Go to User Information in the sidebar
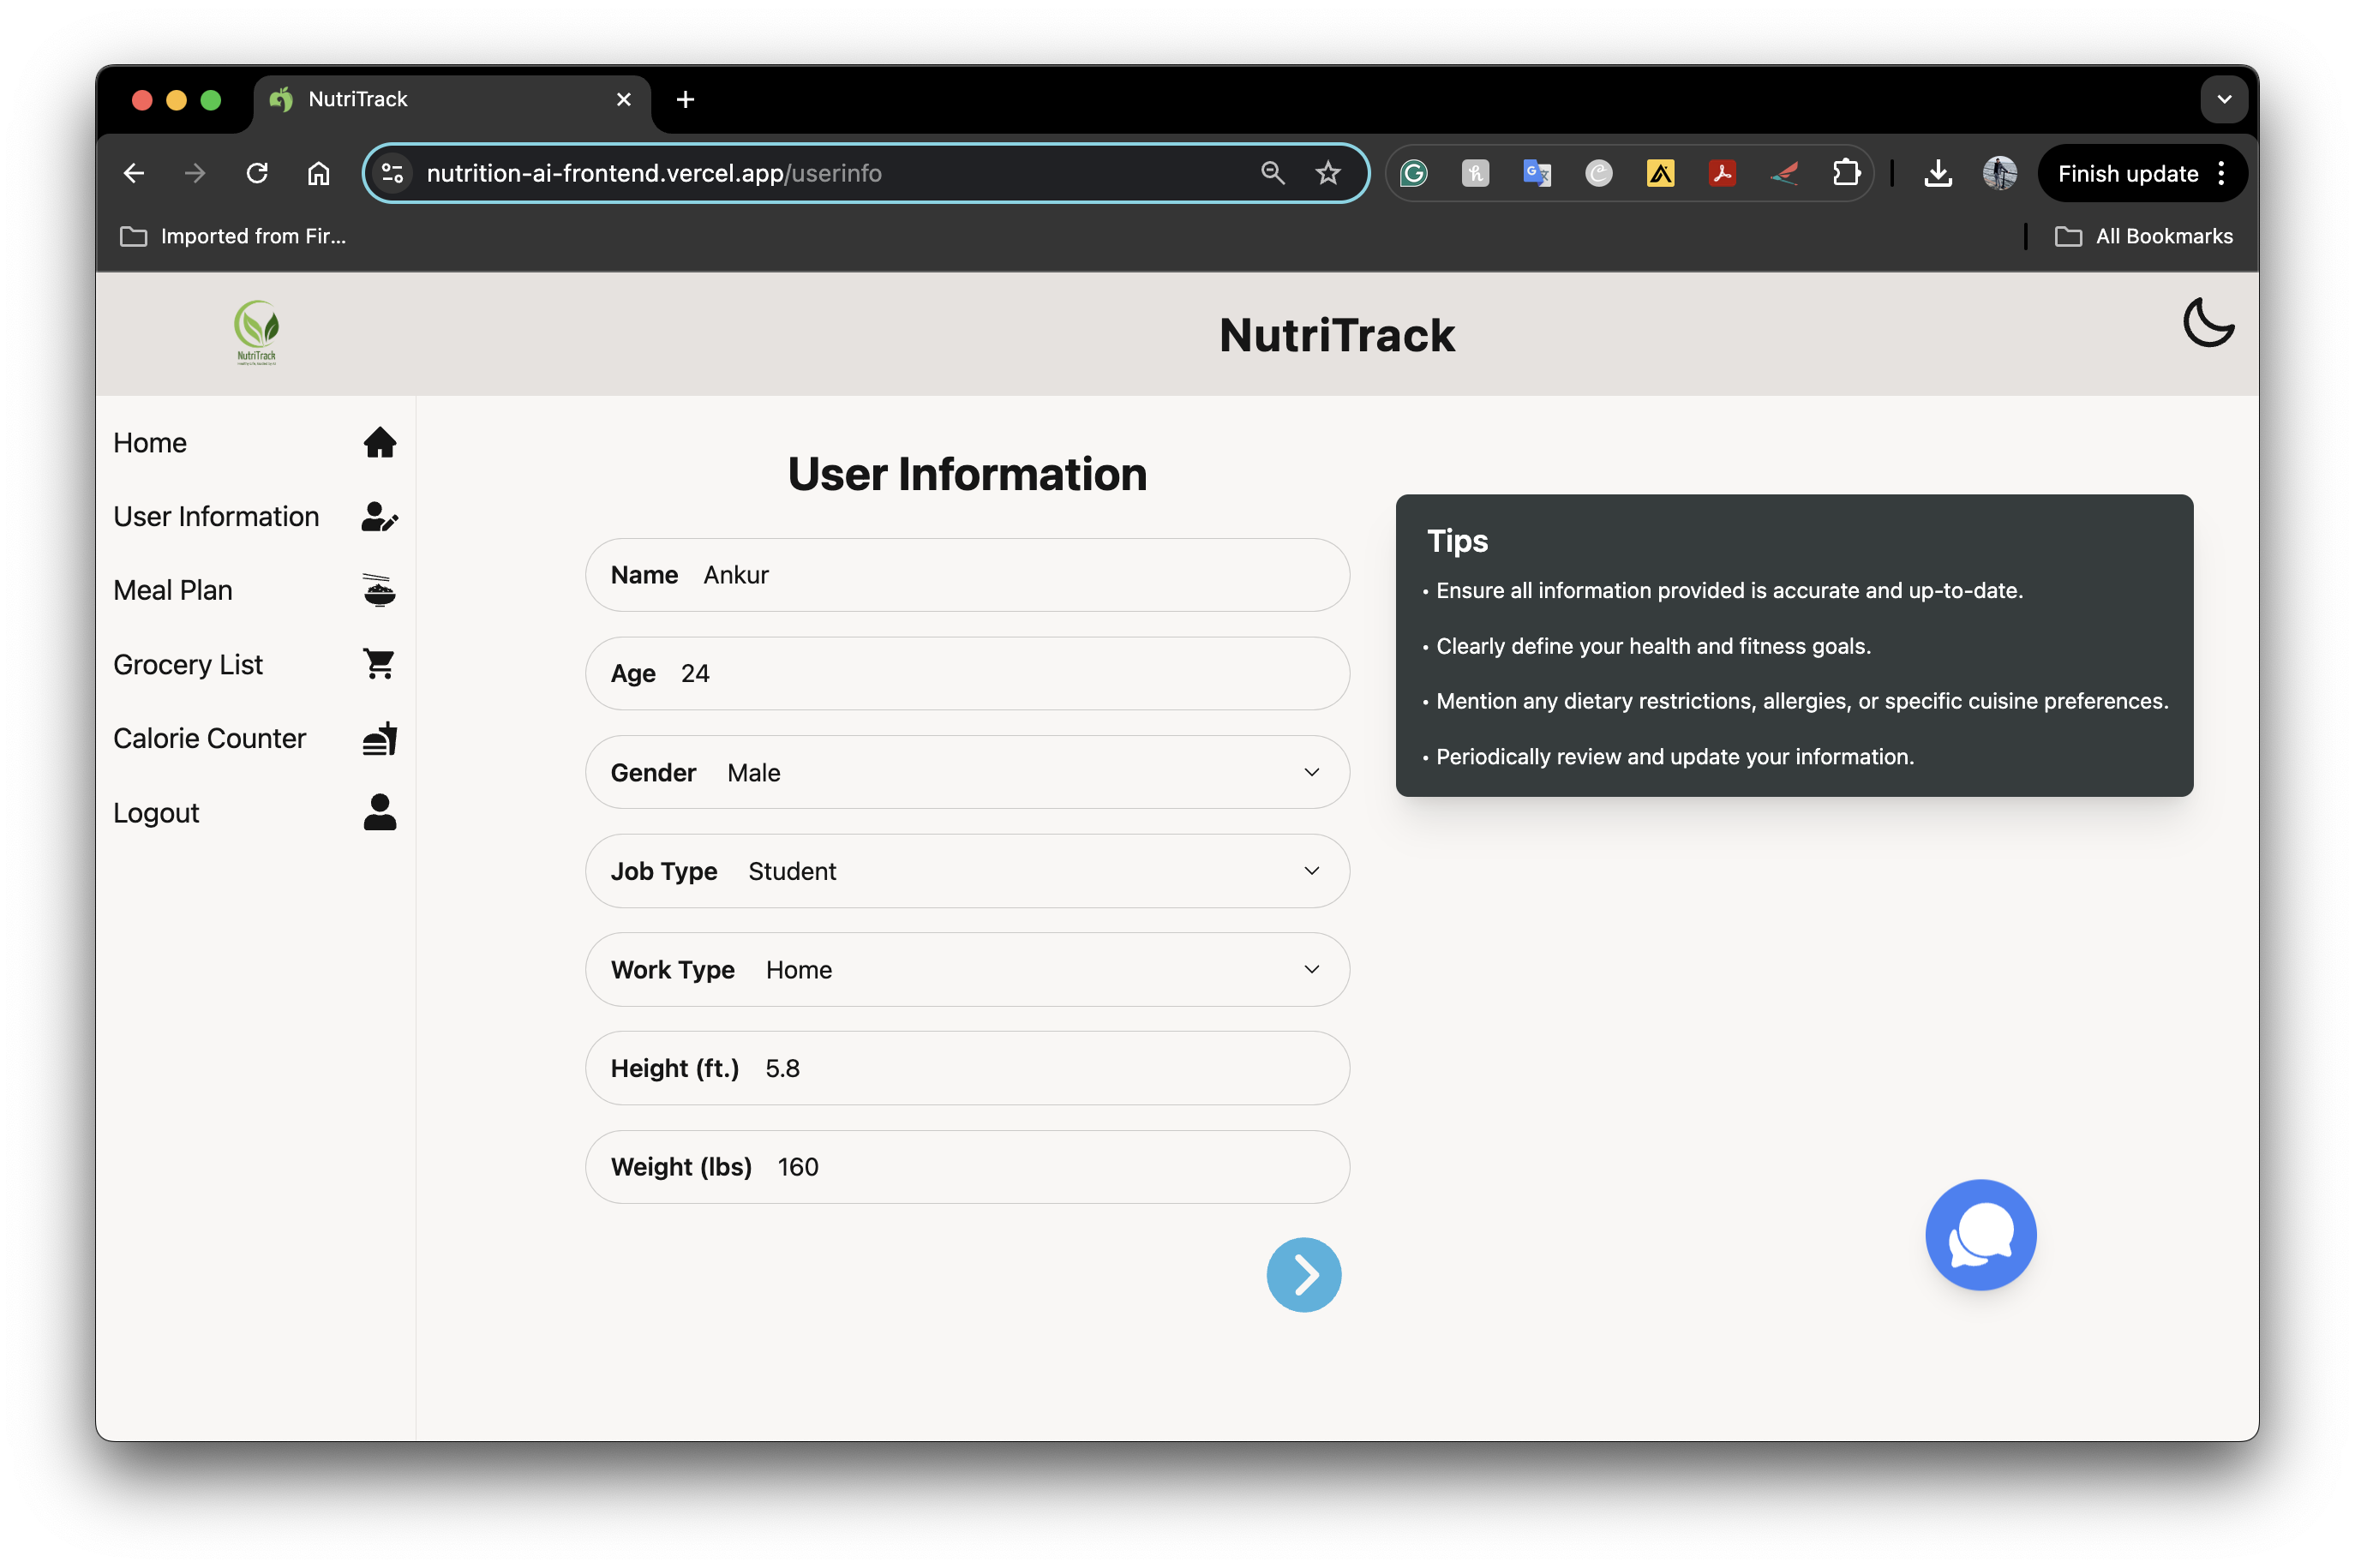Image resolution: width=2355 pixels, height=1568 pixels. pyautogui.click(x=216, y=516)
